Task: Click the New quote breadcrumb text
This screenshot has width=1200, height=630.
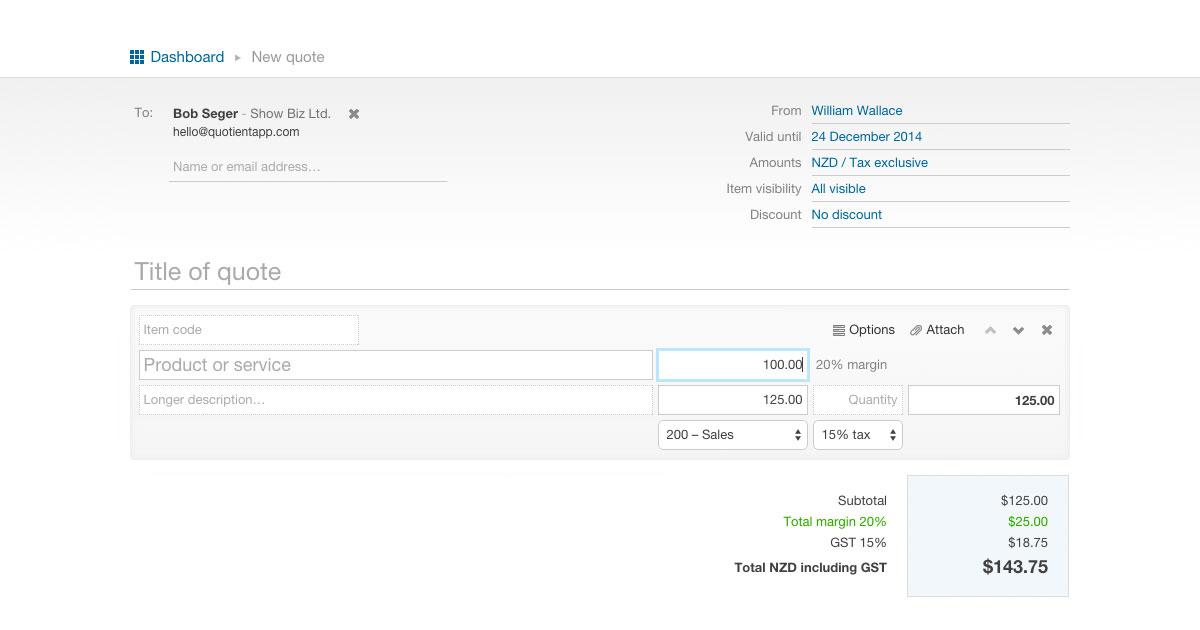Action: tap(288, 57)
